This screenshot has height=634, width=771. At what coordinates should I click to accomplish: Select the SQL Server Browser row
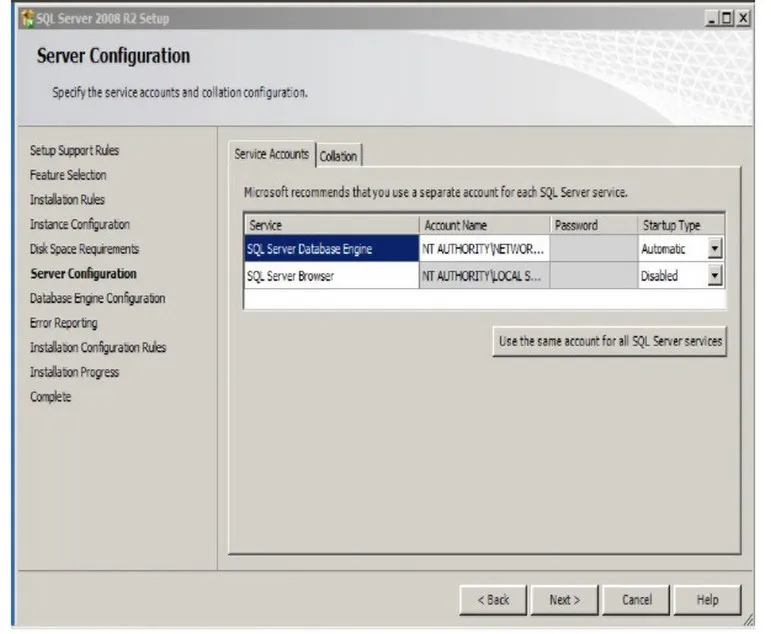pyautogui.click(x=331, y=275)
